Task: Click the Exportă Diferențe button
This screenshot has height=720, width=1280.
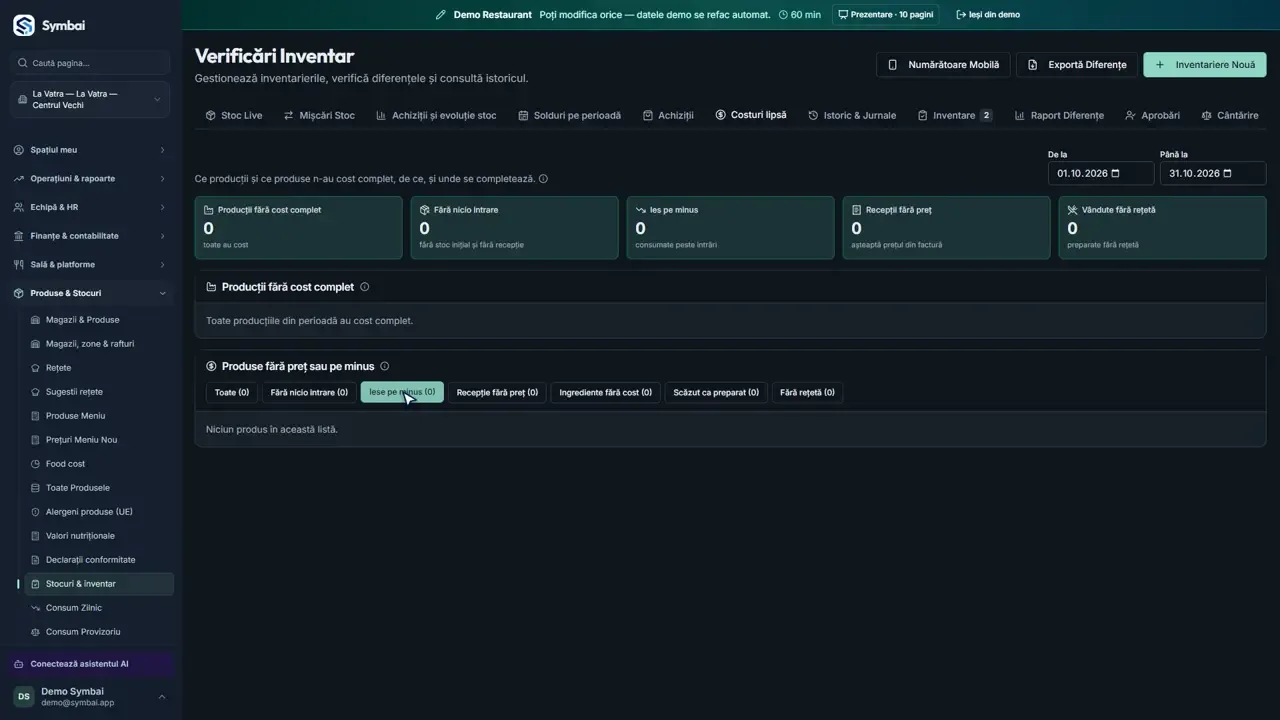Action: (x=1077, y=65)
